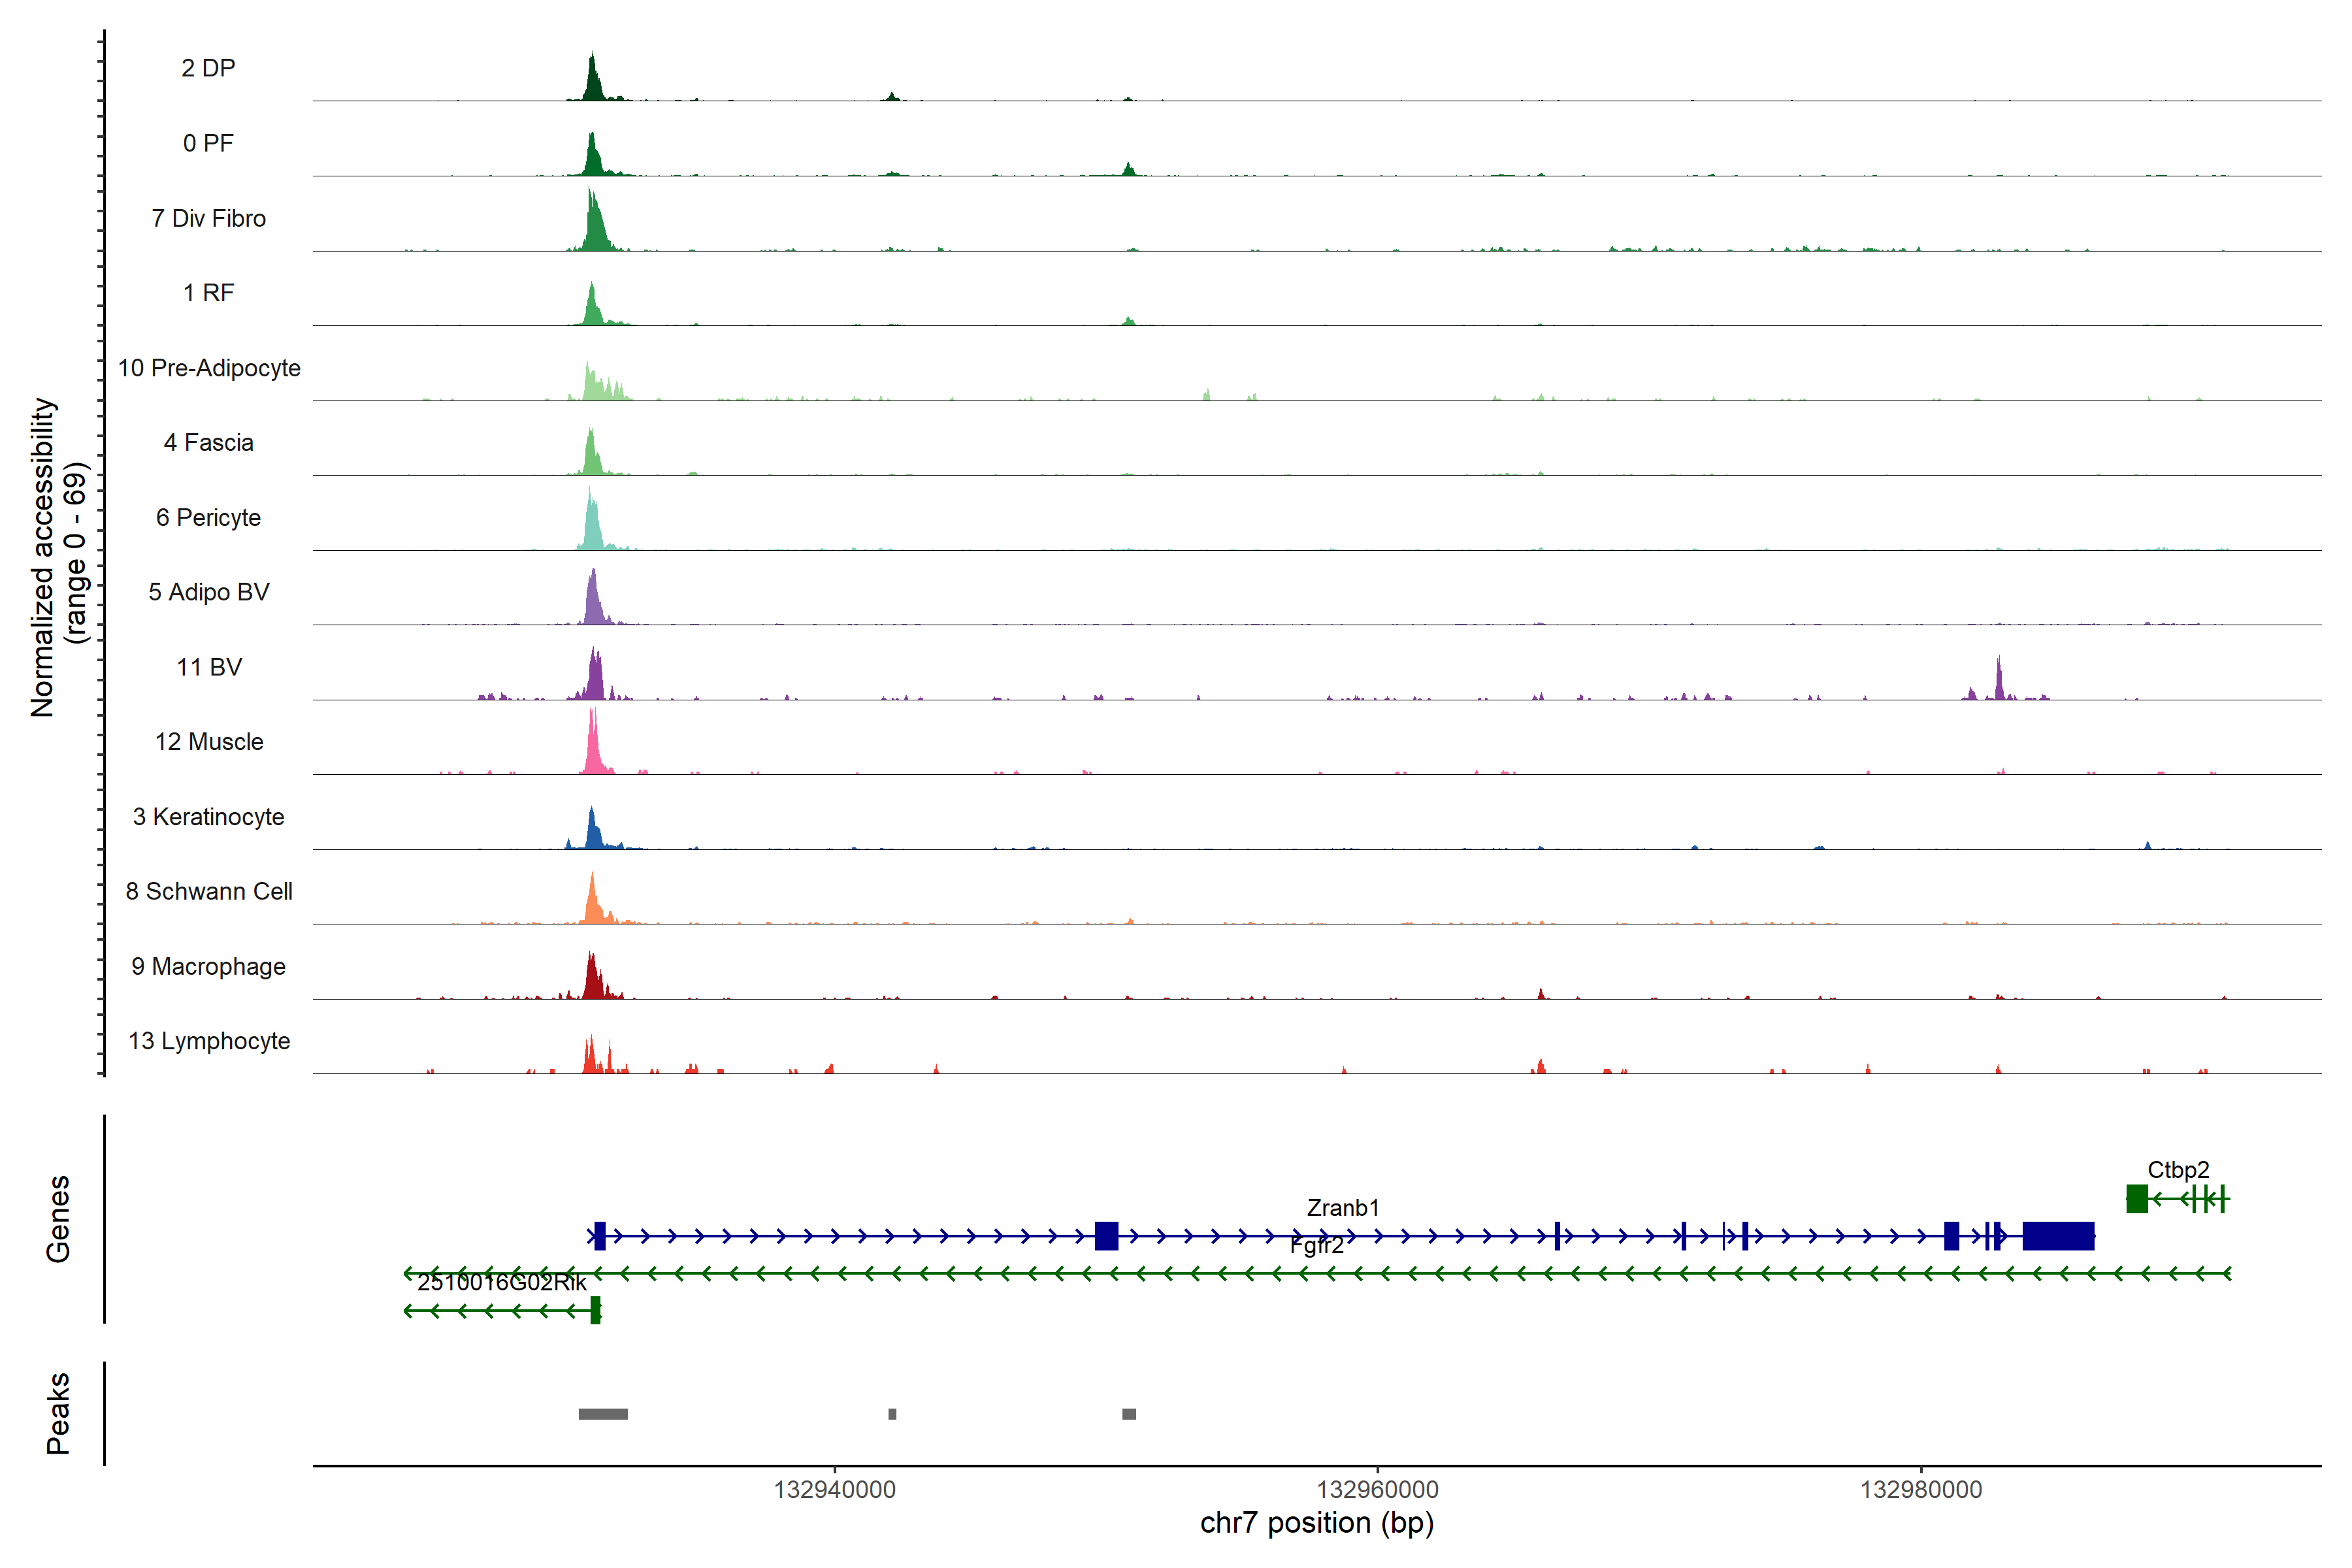Click the largest dark blue Zranb1 exon

[2058, 1236]
